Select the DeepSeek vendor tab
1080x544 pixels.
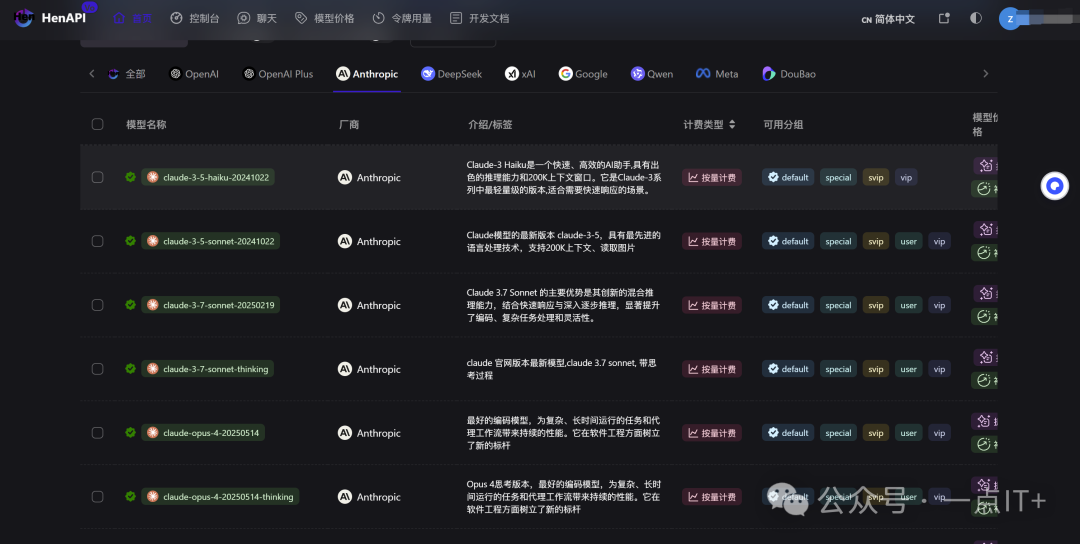[452, 74]
